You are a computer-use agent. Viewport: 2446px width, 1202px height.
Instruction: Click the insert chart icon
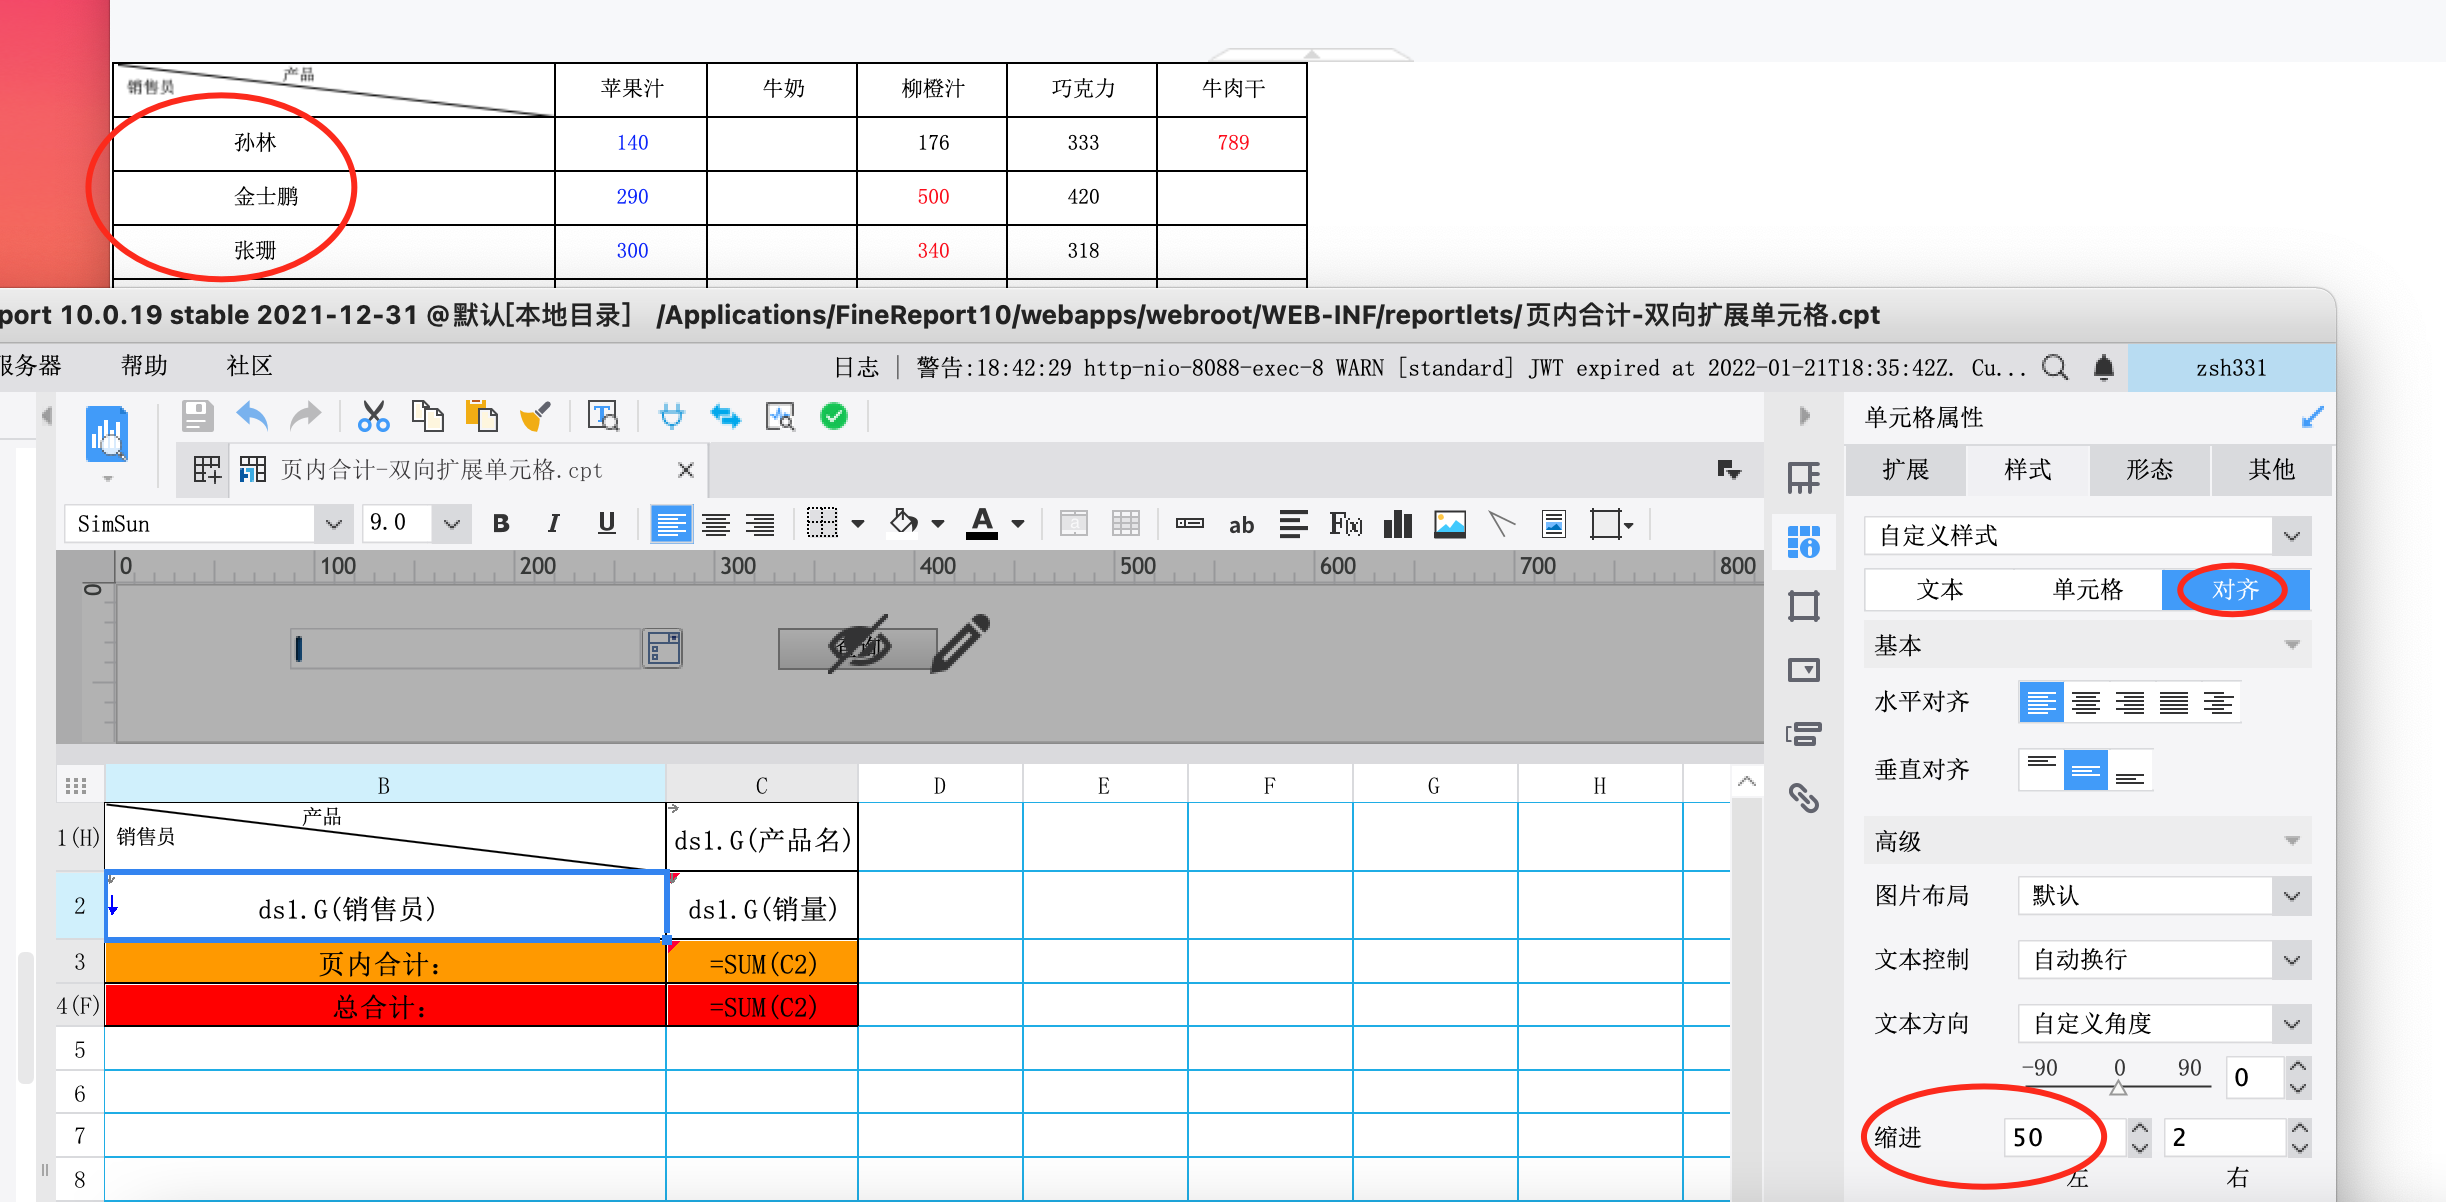[1397, 524]
